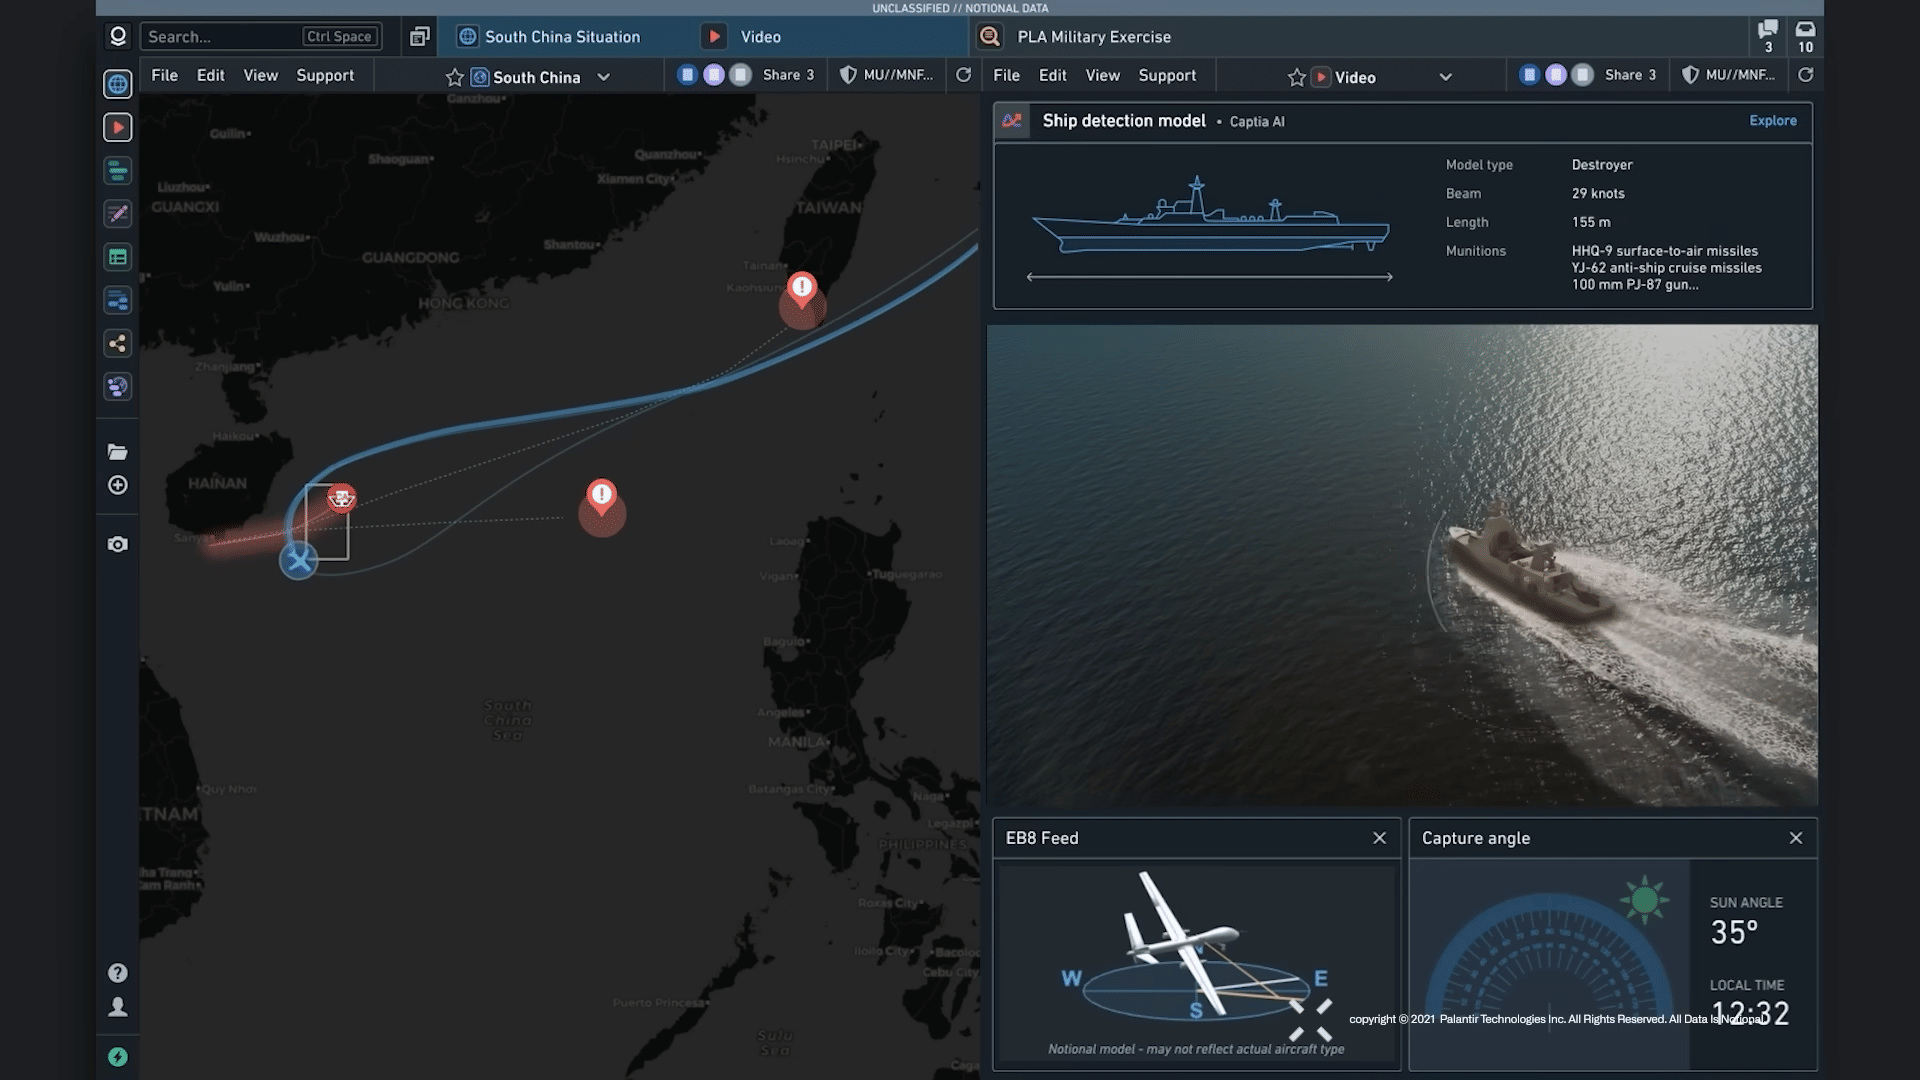Click the Ship detection model panel icon
This screenshot has height=1080, width=1920.
[1012, 121]
